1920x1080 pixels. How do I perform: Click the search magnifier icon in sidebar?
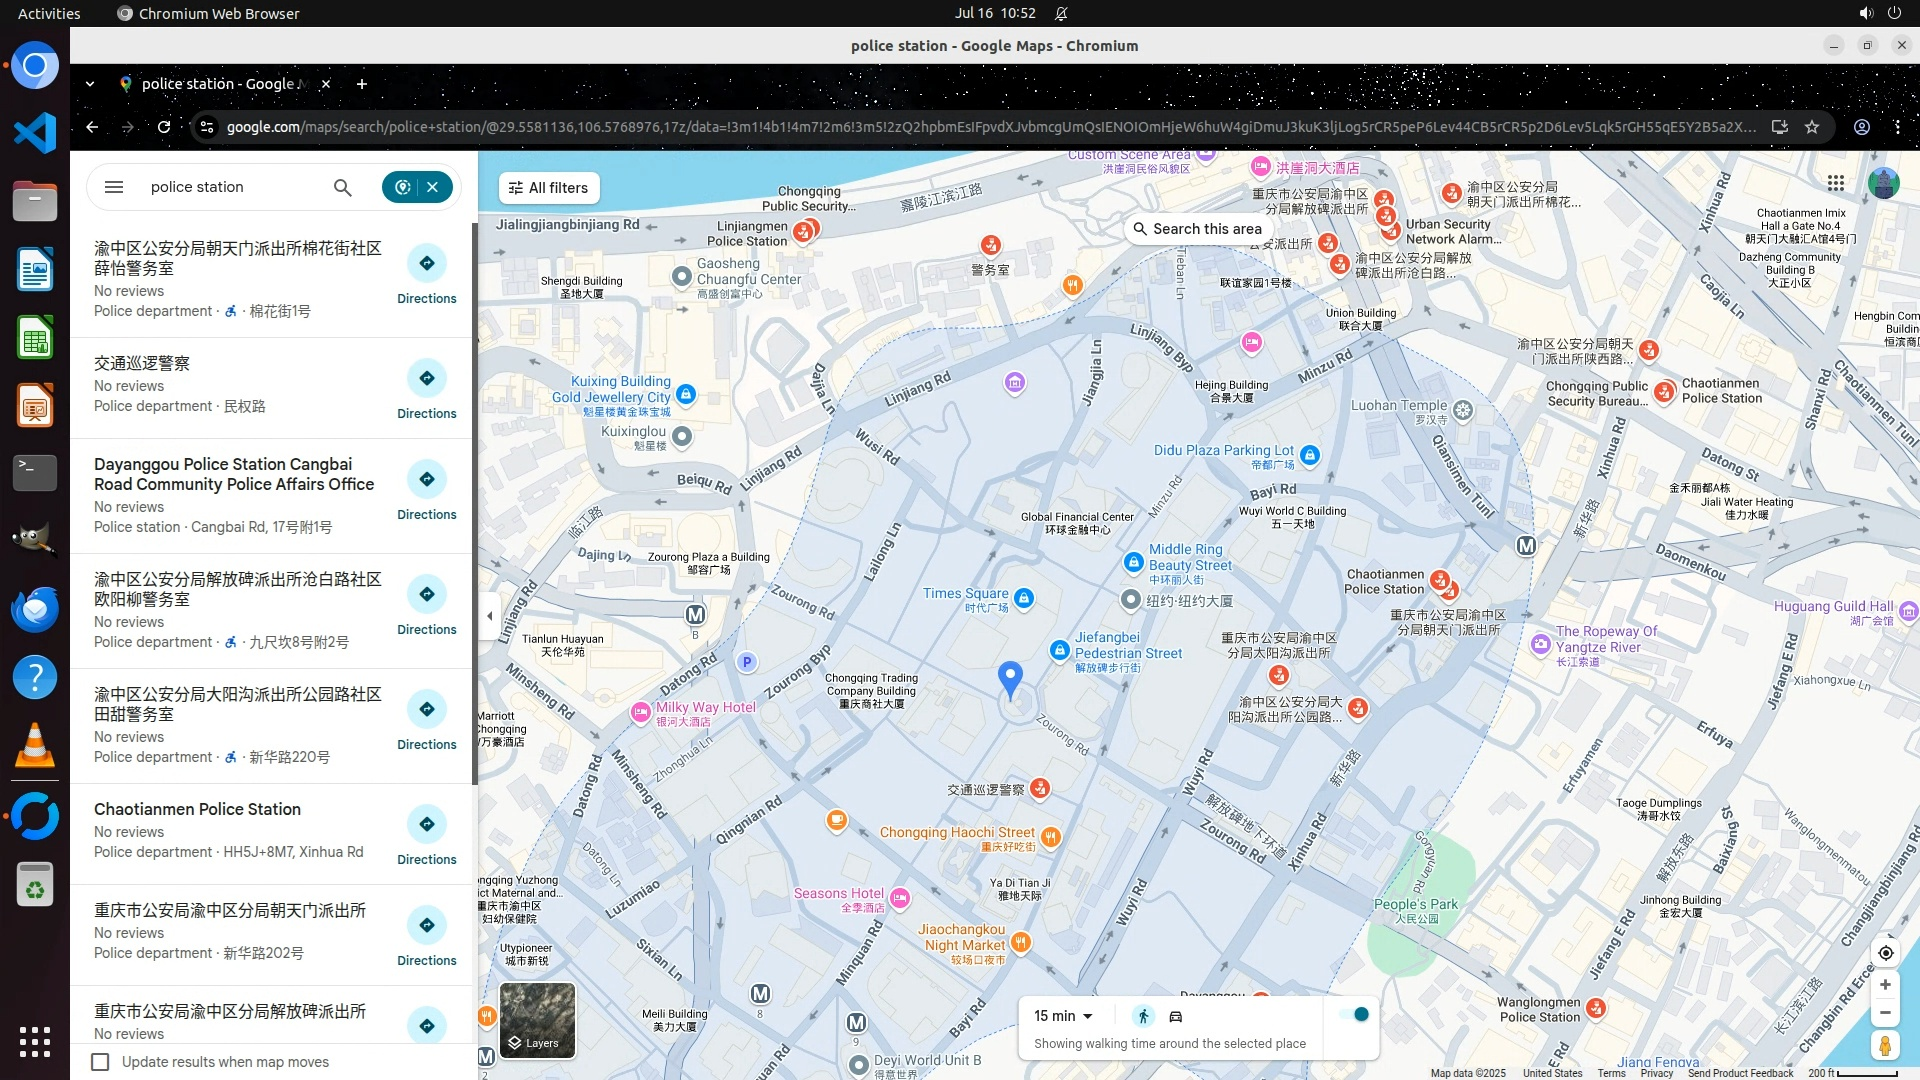coord(342,187)
